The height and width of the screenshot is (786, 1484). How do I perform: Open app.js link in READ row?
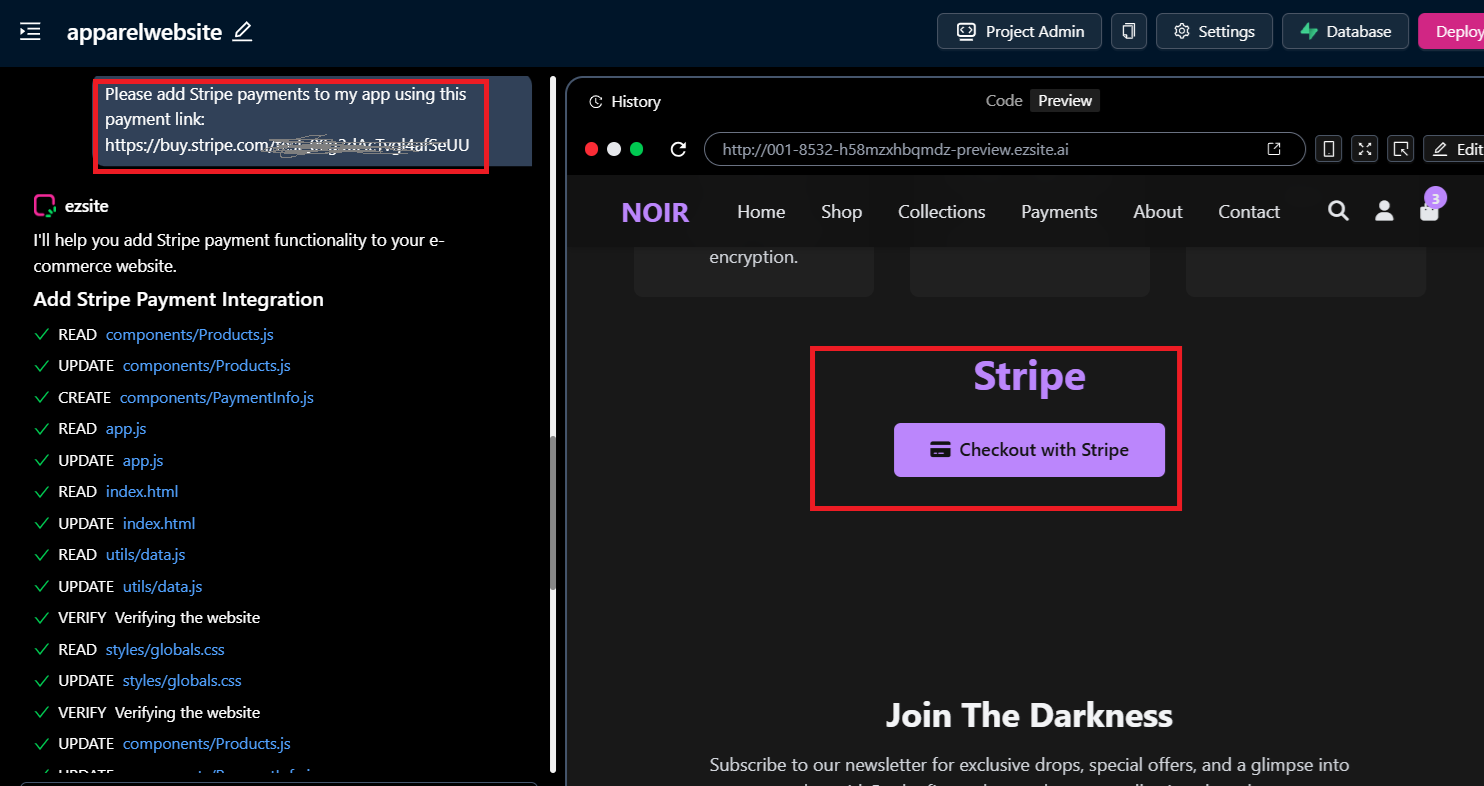[126, 428]
